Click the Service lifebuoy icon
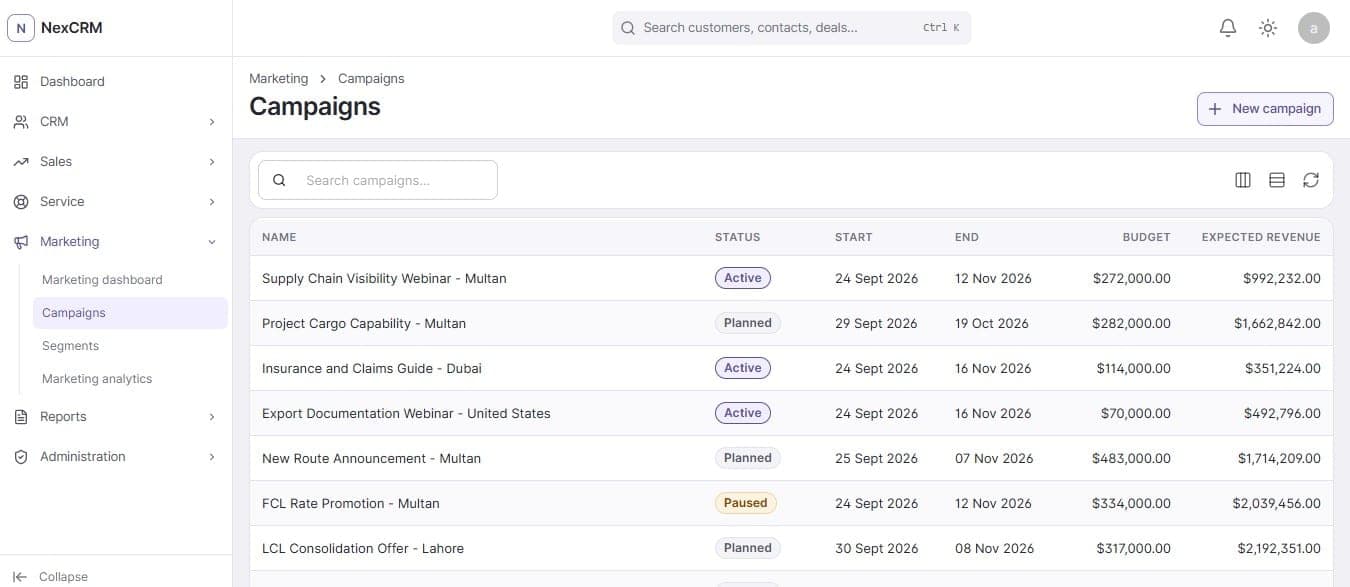Viewport: 1350px width, 587px height. [x=21, y=202]
